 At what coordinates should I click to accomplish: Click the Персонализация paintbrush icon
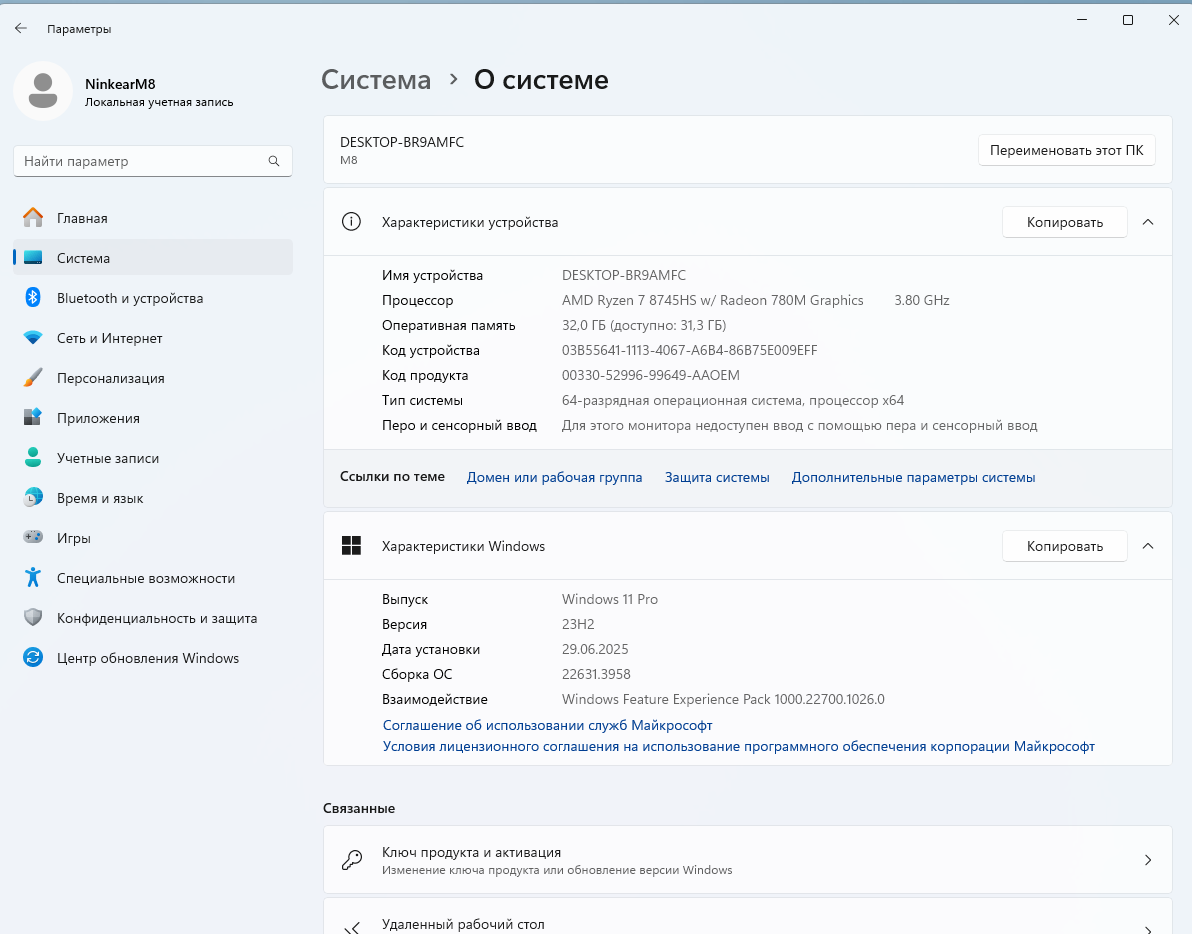33,378
